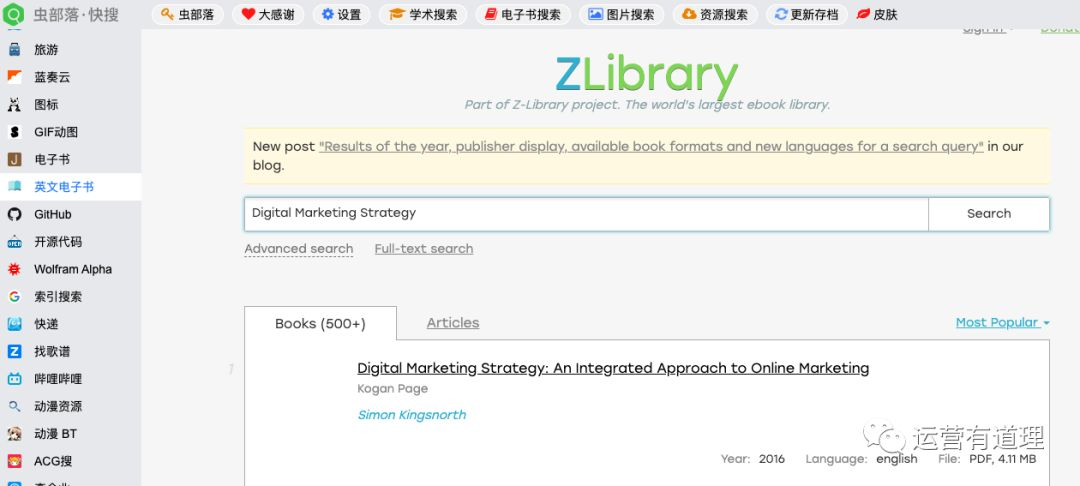Click the 电子书 brown J icon
This screenshot has height=486, width=1080.
coord(14,160)
